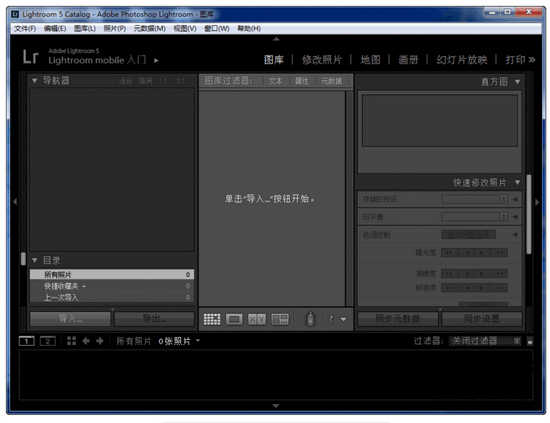
Task: Hide right panel group arrow
Action: point(537,202)
